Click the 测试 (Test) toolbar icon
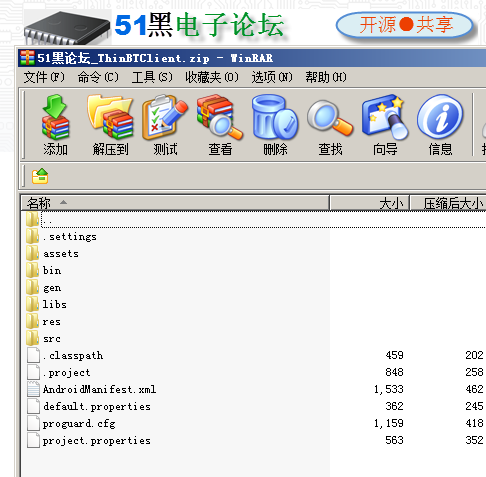 [165, 117]
